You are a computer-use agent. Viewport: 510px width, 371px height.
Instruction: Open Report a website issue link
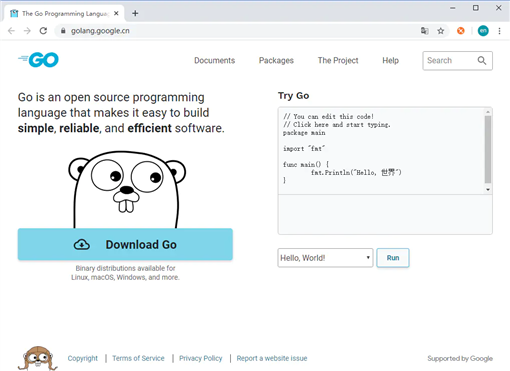pyautogui.click(x=272, y=358)
